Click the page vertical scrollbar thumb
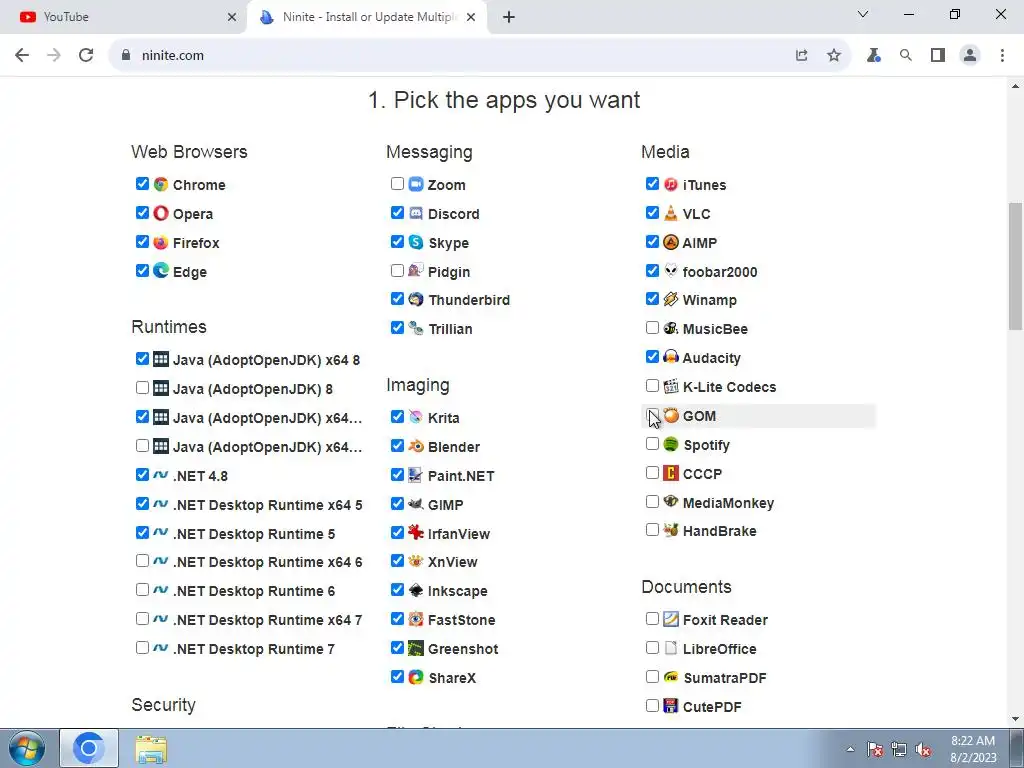 (1016, 266)
